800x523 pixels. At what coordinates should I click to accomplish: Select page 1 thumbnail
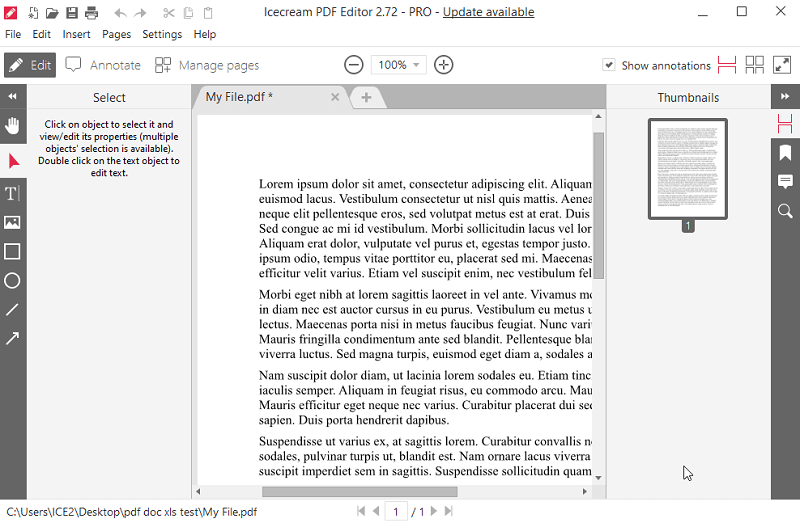pos(687,168)
